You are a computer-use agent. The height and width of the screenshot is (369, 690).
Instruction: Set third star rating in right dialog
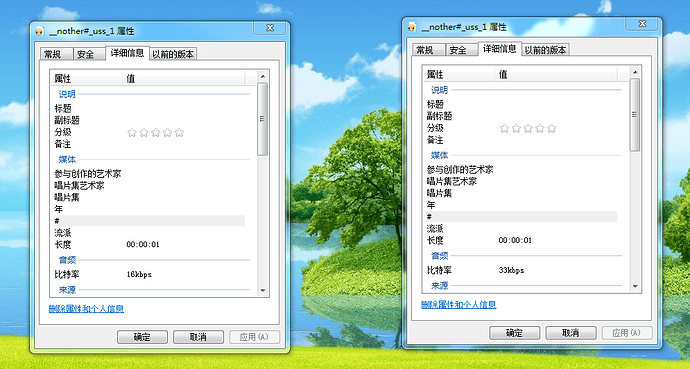coord(528,128)
